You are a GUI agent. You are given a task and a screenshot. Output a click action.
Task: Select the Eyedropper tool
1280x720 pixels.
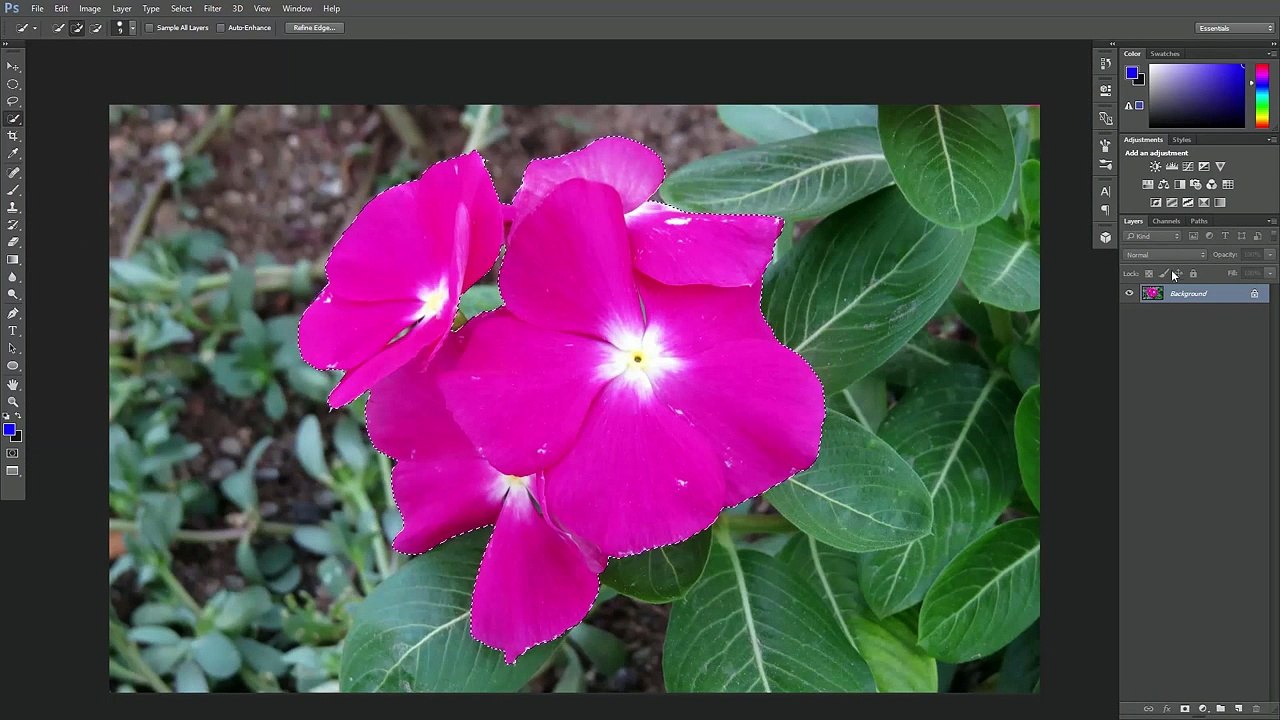coord(13,153)
